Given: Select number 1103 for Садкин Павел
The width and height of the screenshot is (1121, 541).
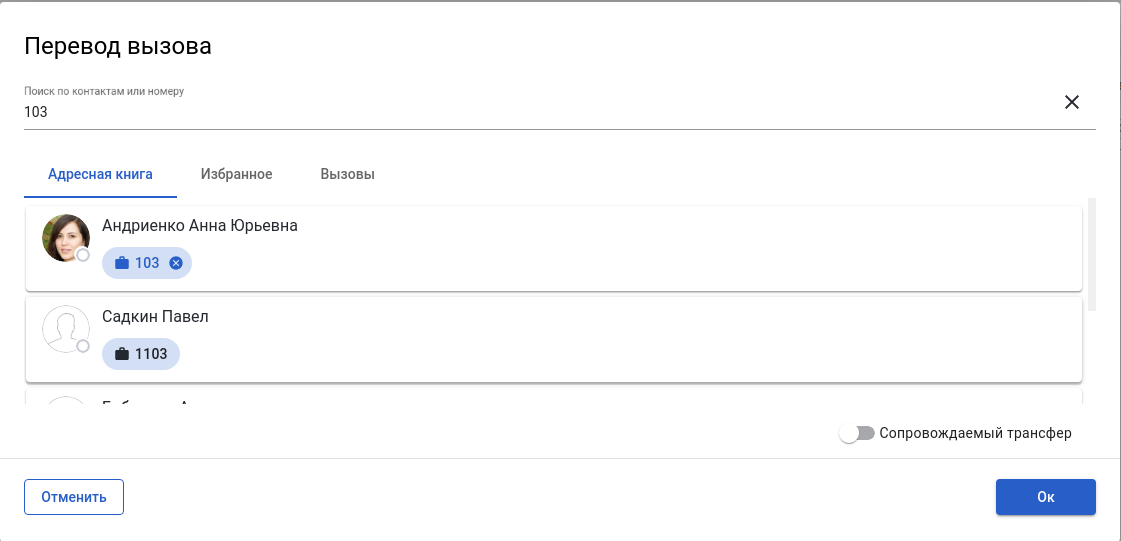Looking at the screenshot, I should tap(152, 354).
